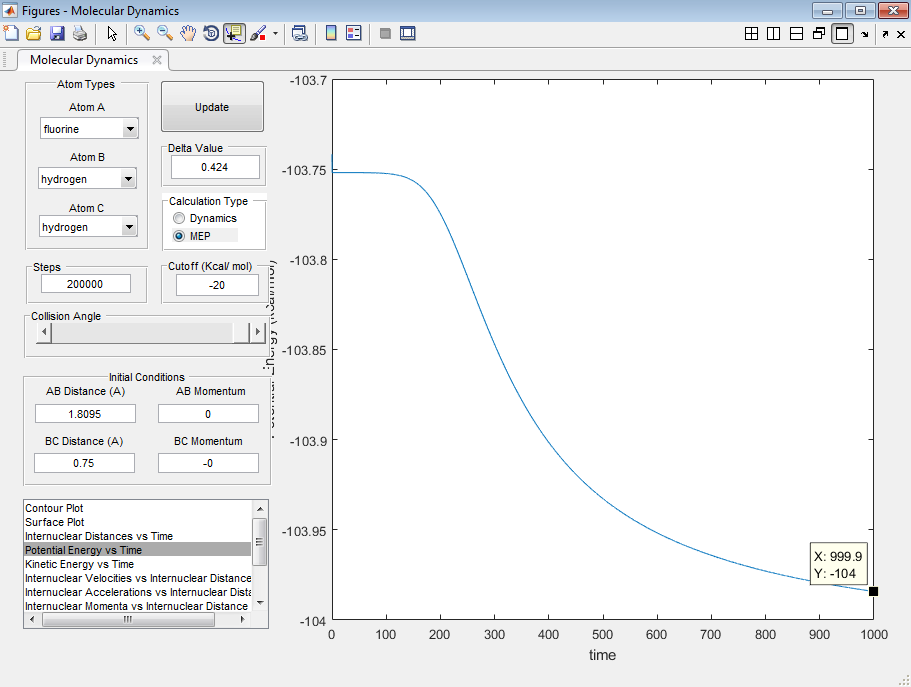Click the Rotate 3D tool
Screen dimensions: 911x687
(211, 33)
